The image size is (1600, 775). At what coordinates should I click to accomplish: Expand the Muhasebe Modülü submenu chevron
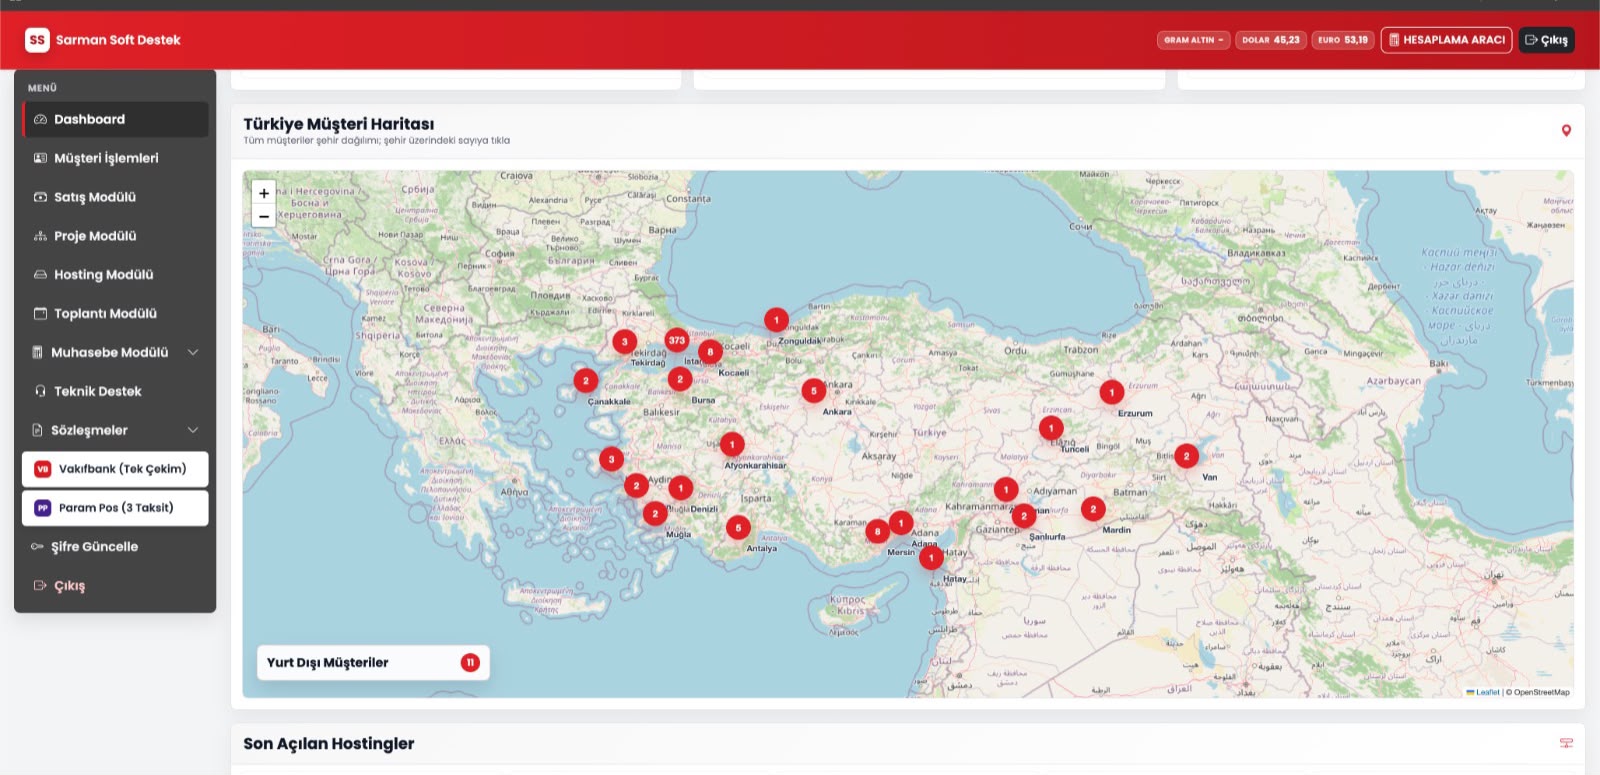pos(193,352)
